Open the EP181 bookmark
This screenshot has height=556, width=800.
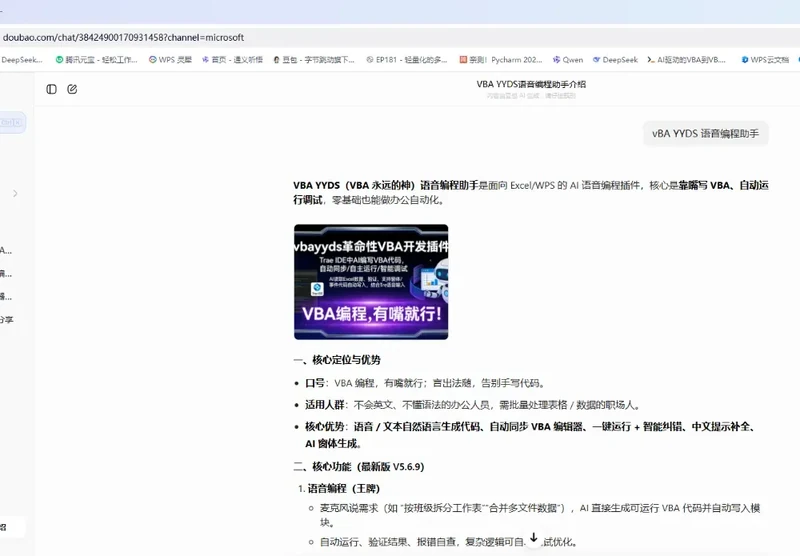[407, 60]
